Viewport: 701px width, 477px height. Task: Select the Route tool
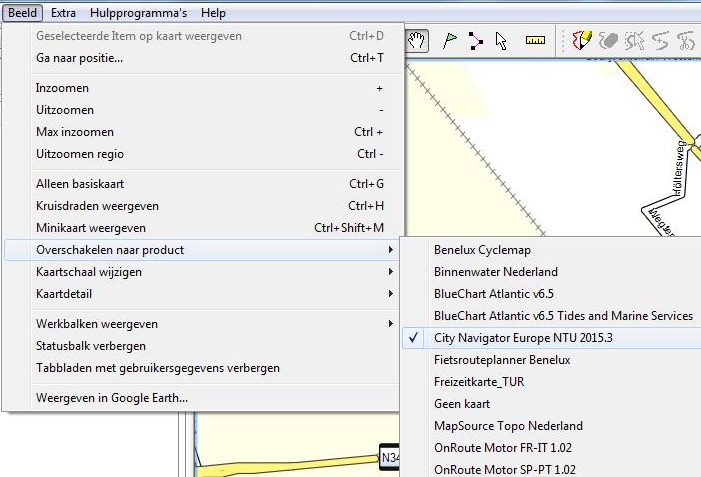point(476,41)
